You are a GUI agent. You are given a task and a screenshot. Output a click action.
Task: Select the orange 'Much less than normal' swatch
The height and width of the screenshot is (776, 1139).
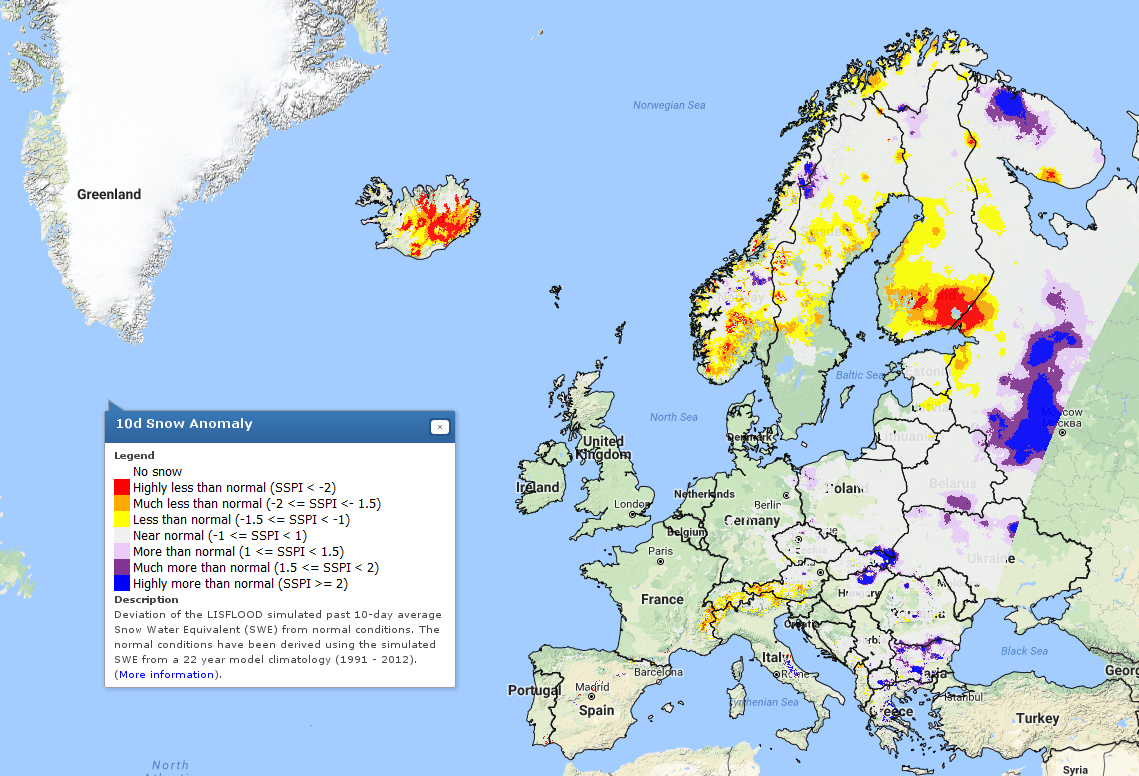coord(122,503)
